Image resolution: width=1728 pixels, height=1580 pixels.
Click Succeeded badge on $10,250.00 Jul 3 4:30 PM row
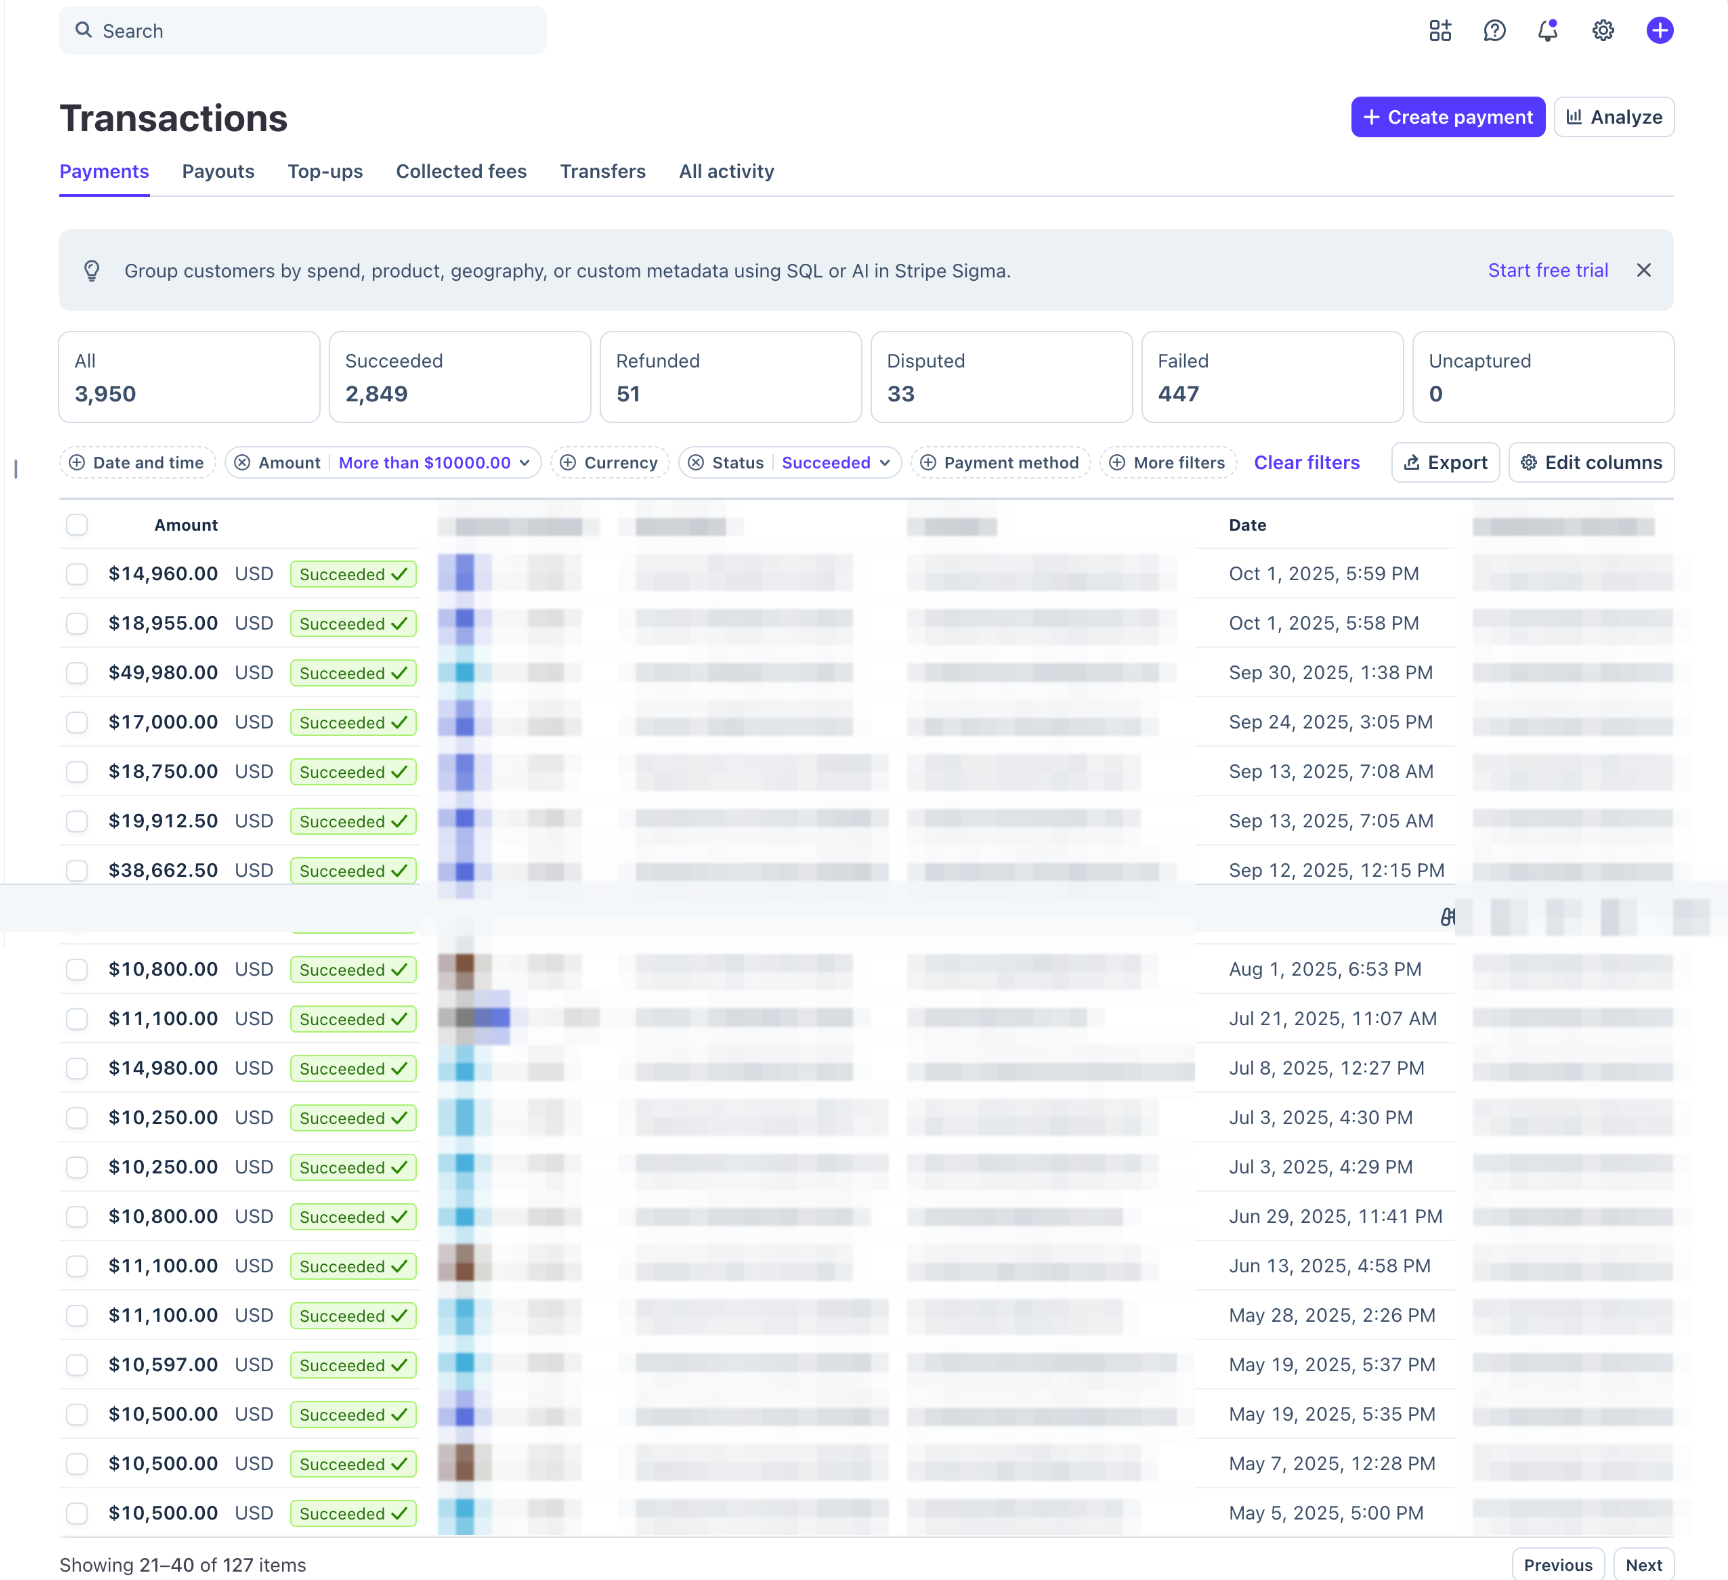click(353, 1118)
